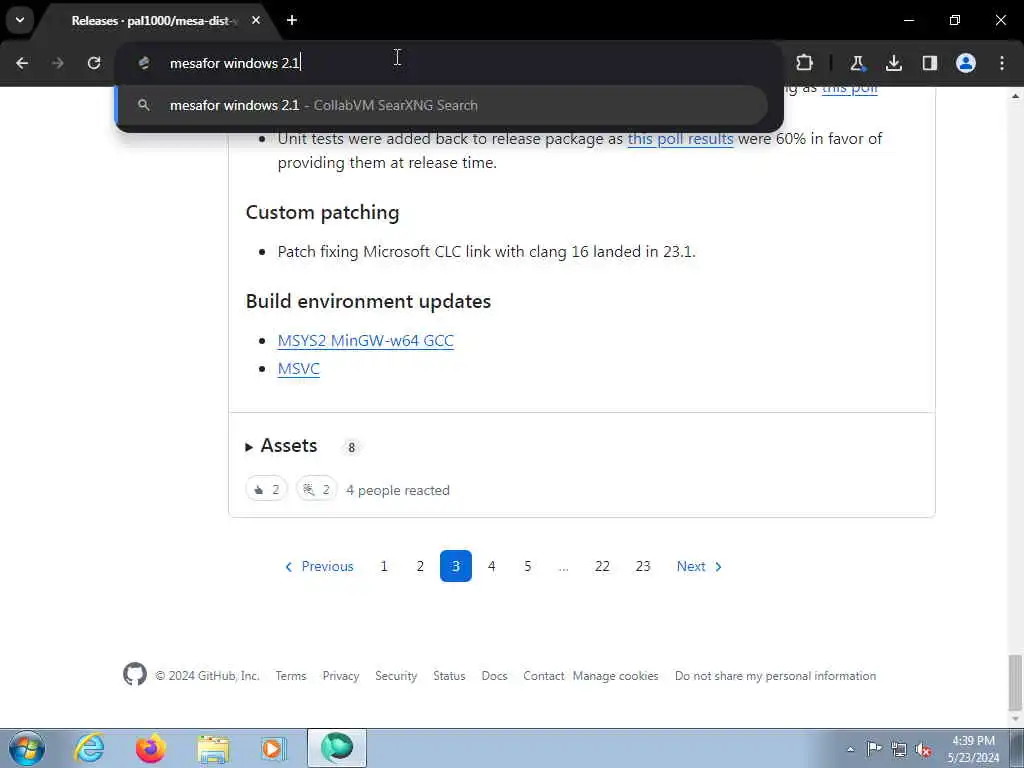Click current page 3 in pagination
Image resolution: width=1024 pixels, height=768 pixels.
tap(456, 566)
